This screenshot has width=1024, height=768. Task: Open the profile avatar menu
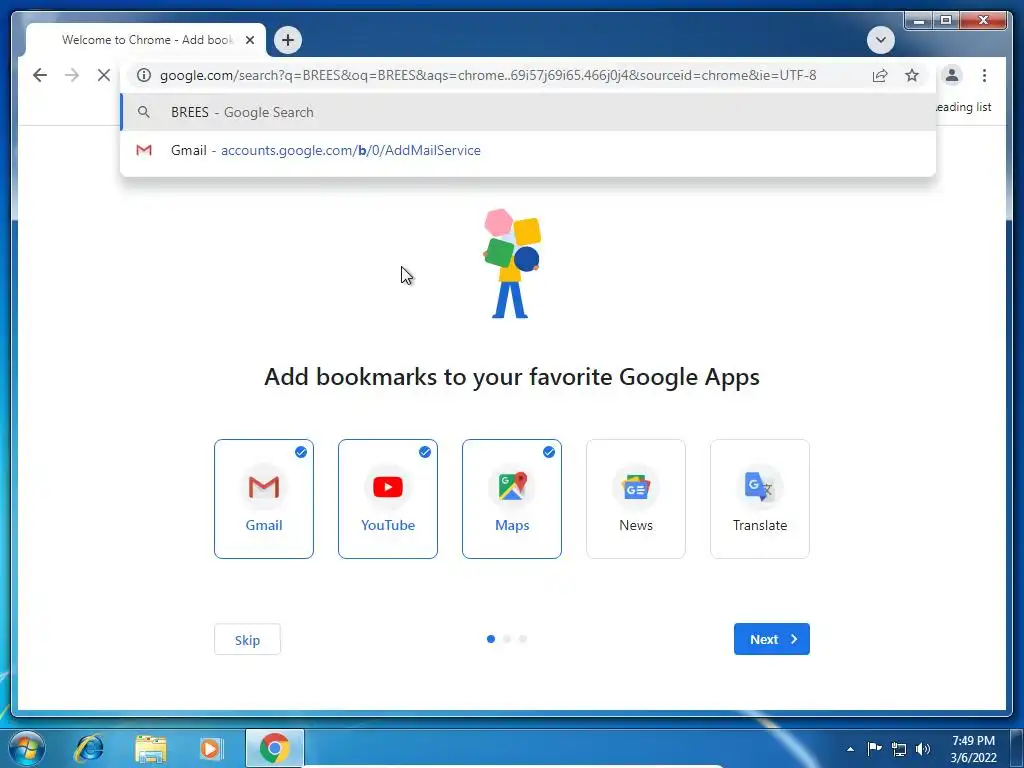pos(952,75)
